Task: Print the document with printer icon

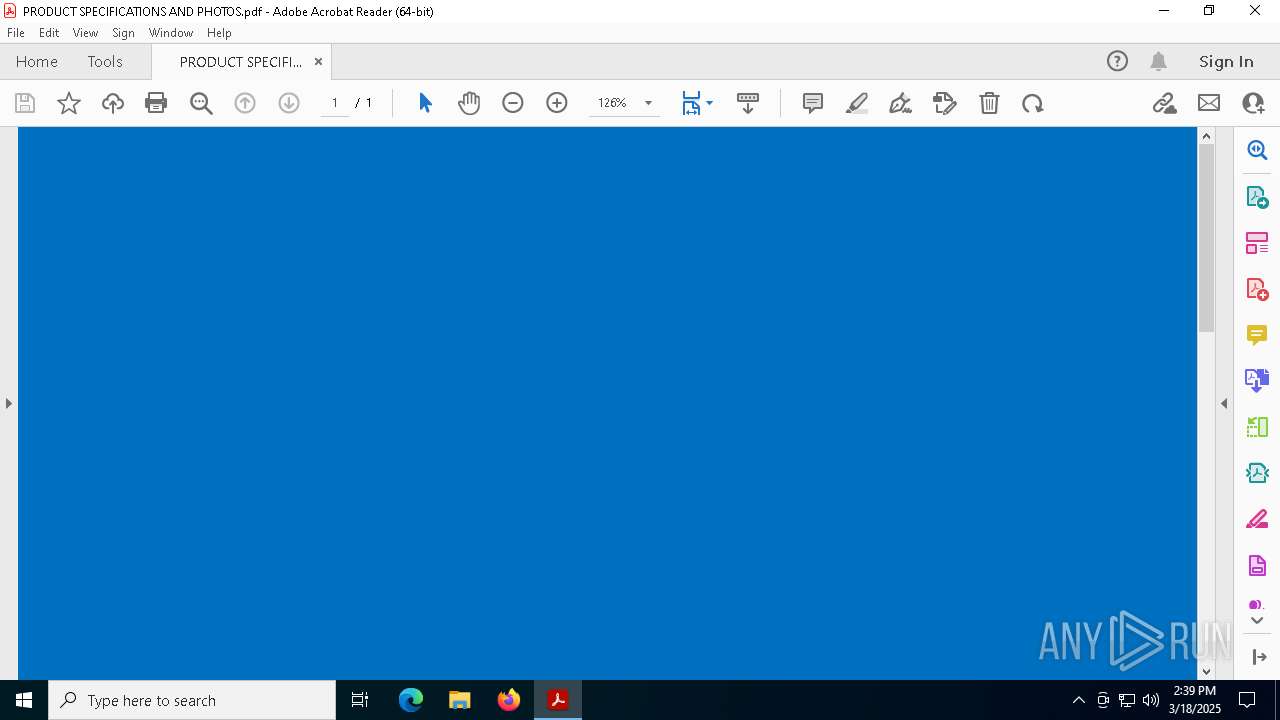Action: point(156,103)
